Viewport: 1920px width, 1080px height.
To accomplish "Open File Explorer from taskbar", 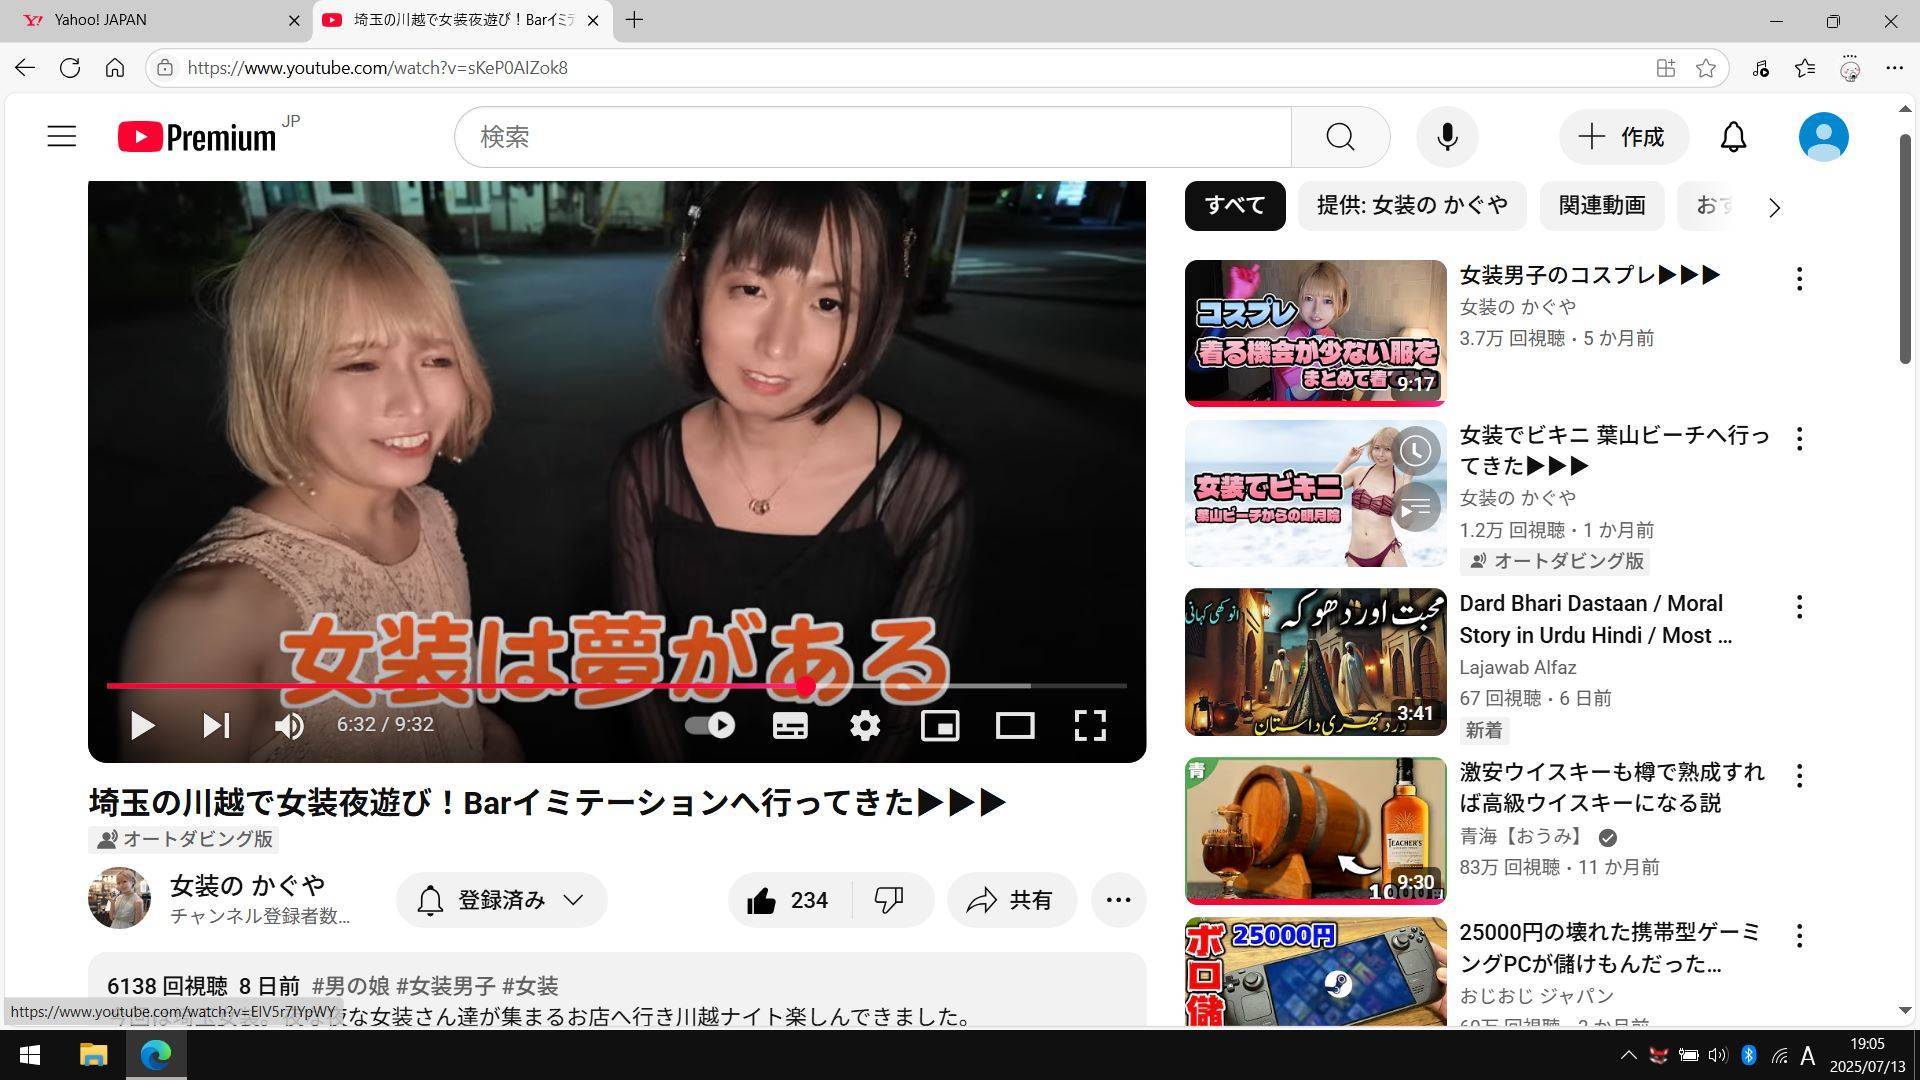I will tap(93, 1055).
